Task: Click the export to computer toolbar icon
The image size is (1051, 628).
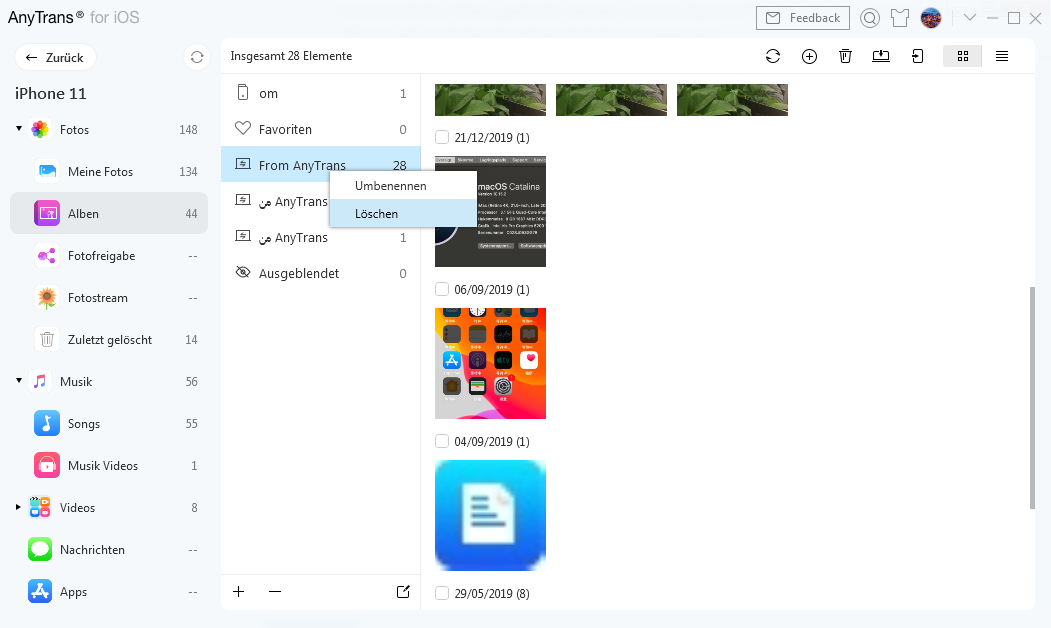Action: 881,56
